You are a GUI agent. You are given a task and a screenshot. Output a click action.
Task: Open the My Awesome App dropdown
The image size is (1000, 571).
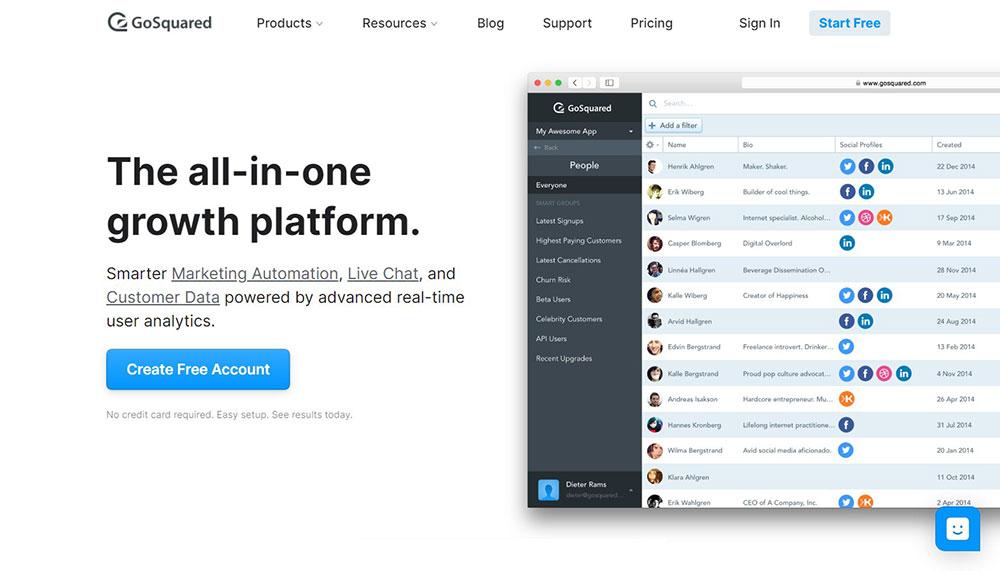[x=584, y=131]
